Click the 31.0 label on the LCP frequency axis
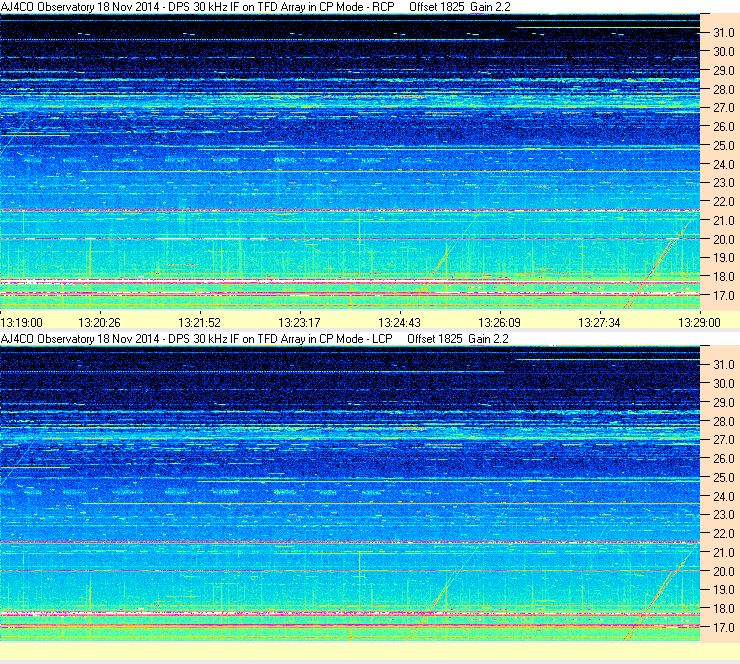740x664 pixels. pos(723,365)
